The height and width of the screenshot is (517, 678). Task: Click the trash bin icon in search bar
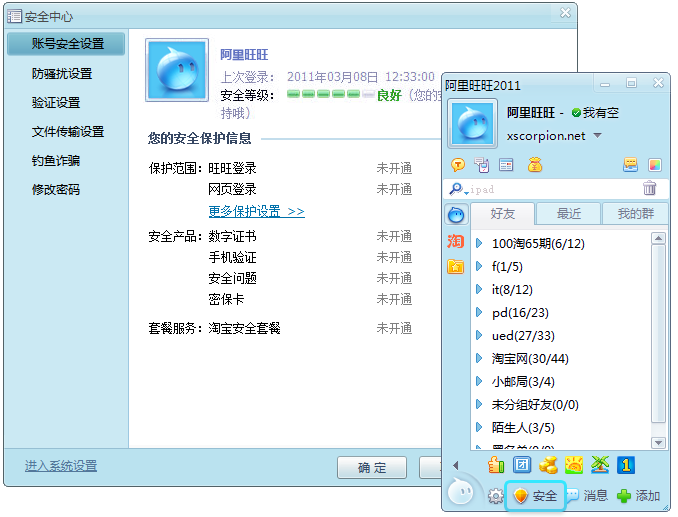coord(649,188)
